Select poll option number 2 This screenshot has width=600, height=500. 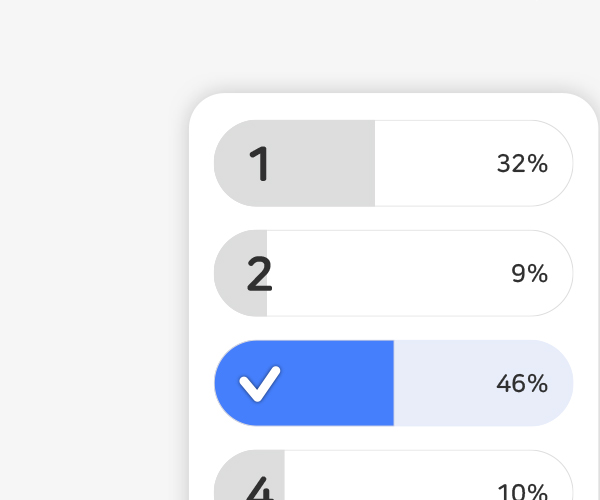tap(393, 273)
